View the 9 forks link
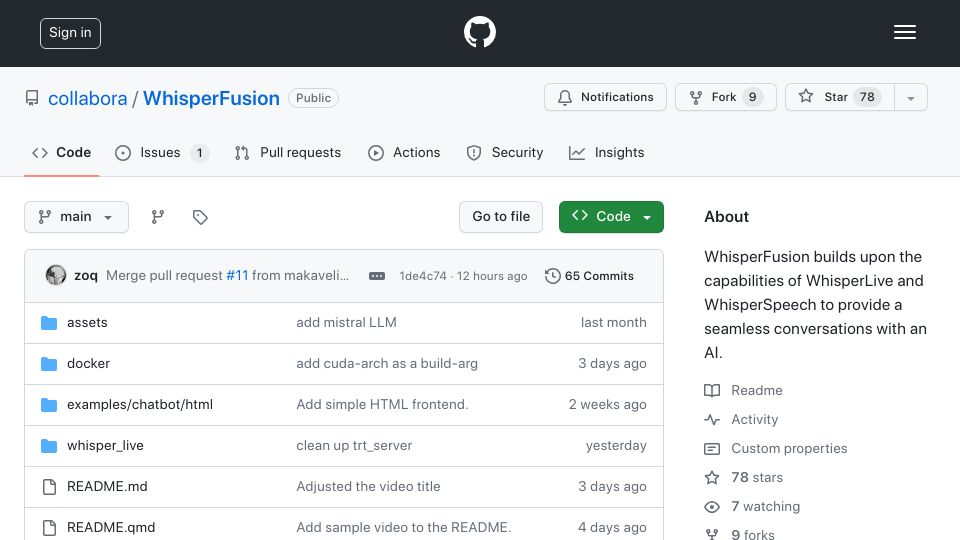Image resolution: width=960 pixels, height=540 pixels. coord(739,534)
